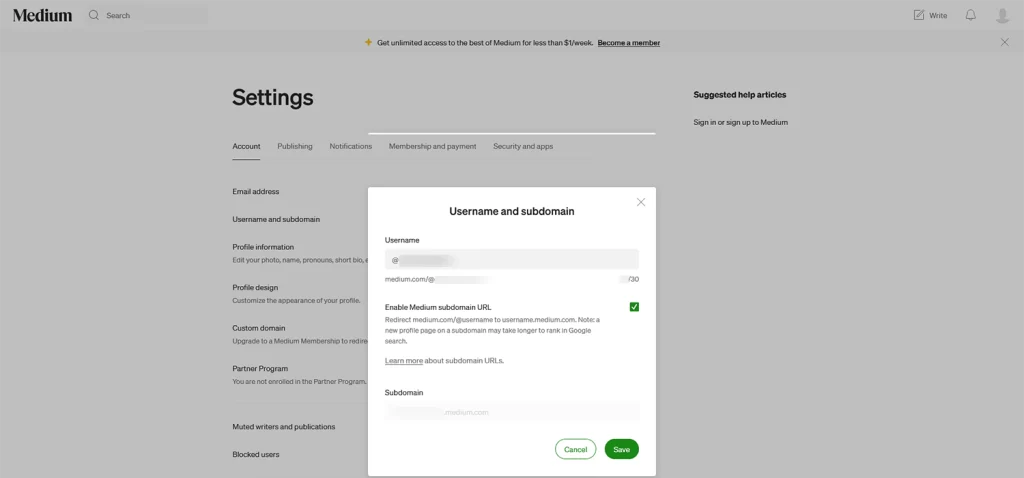Open the notifications bell
The width and height of the screenshot is (1024, 478).
970,15
